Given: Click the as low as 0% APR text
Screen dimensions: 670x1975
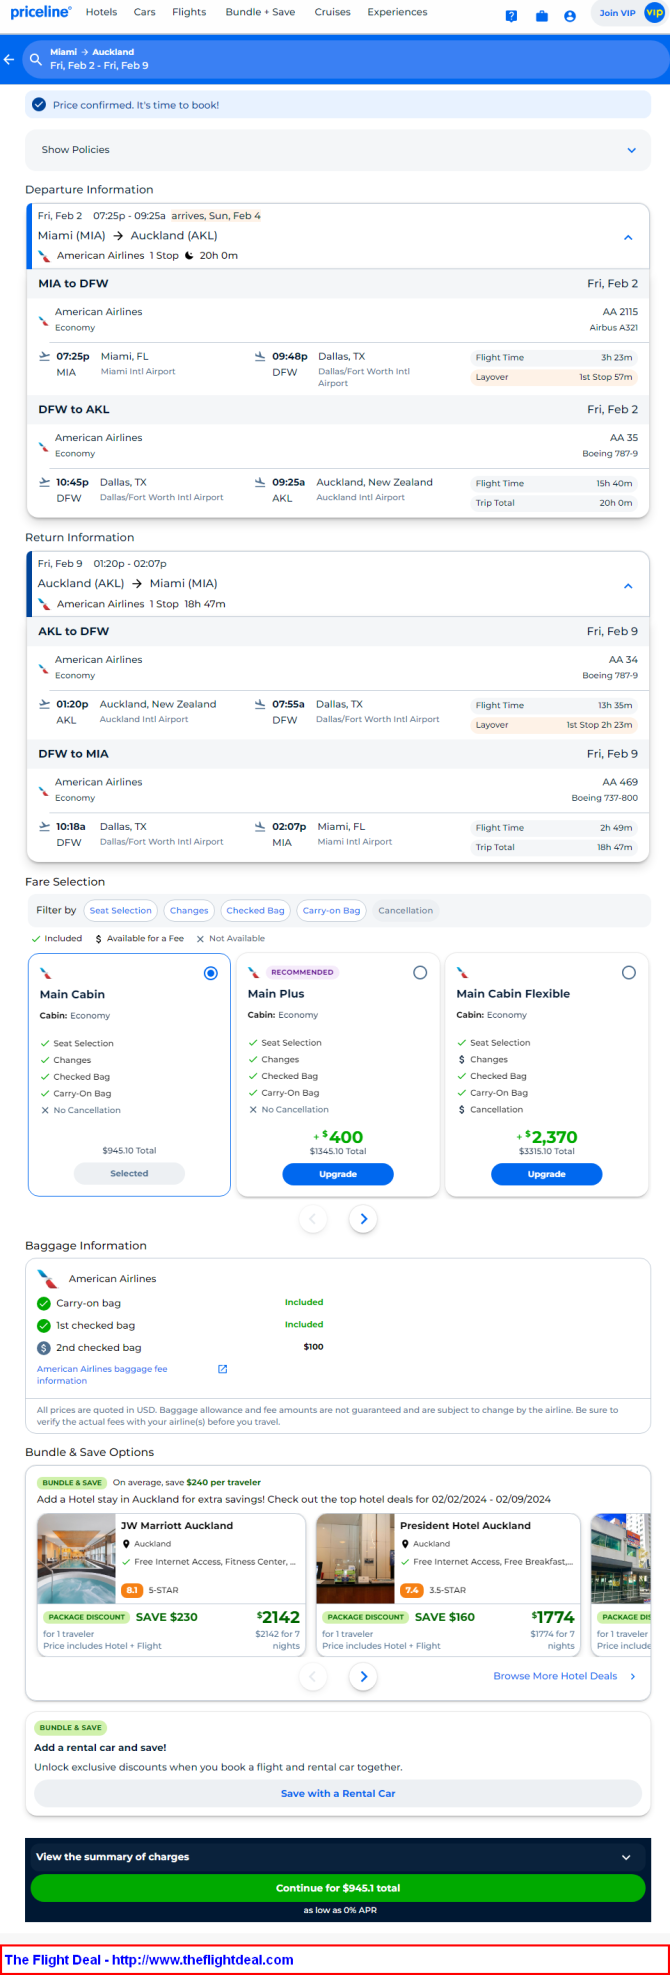Looking at the screenshot, I should point(338,1910).
